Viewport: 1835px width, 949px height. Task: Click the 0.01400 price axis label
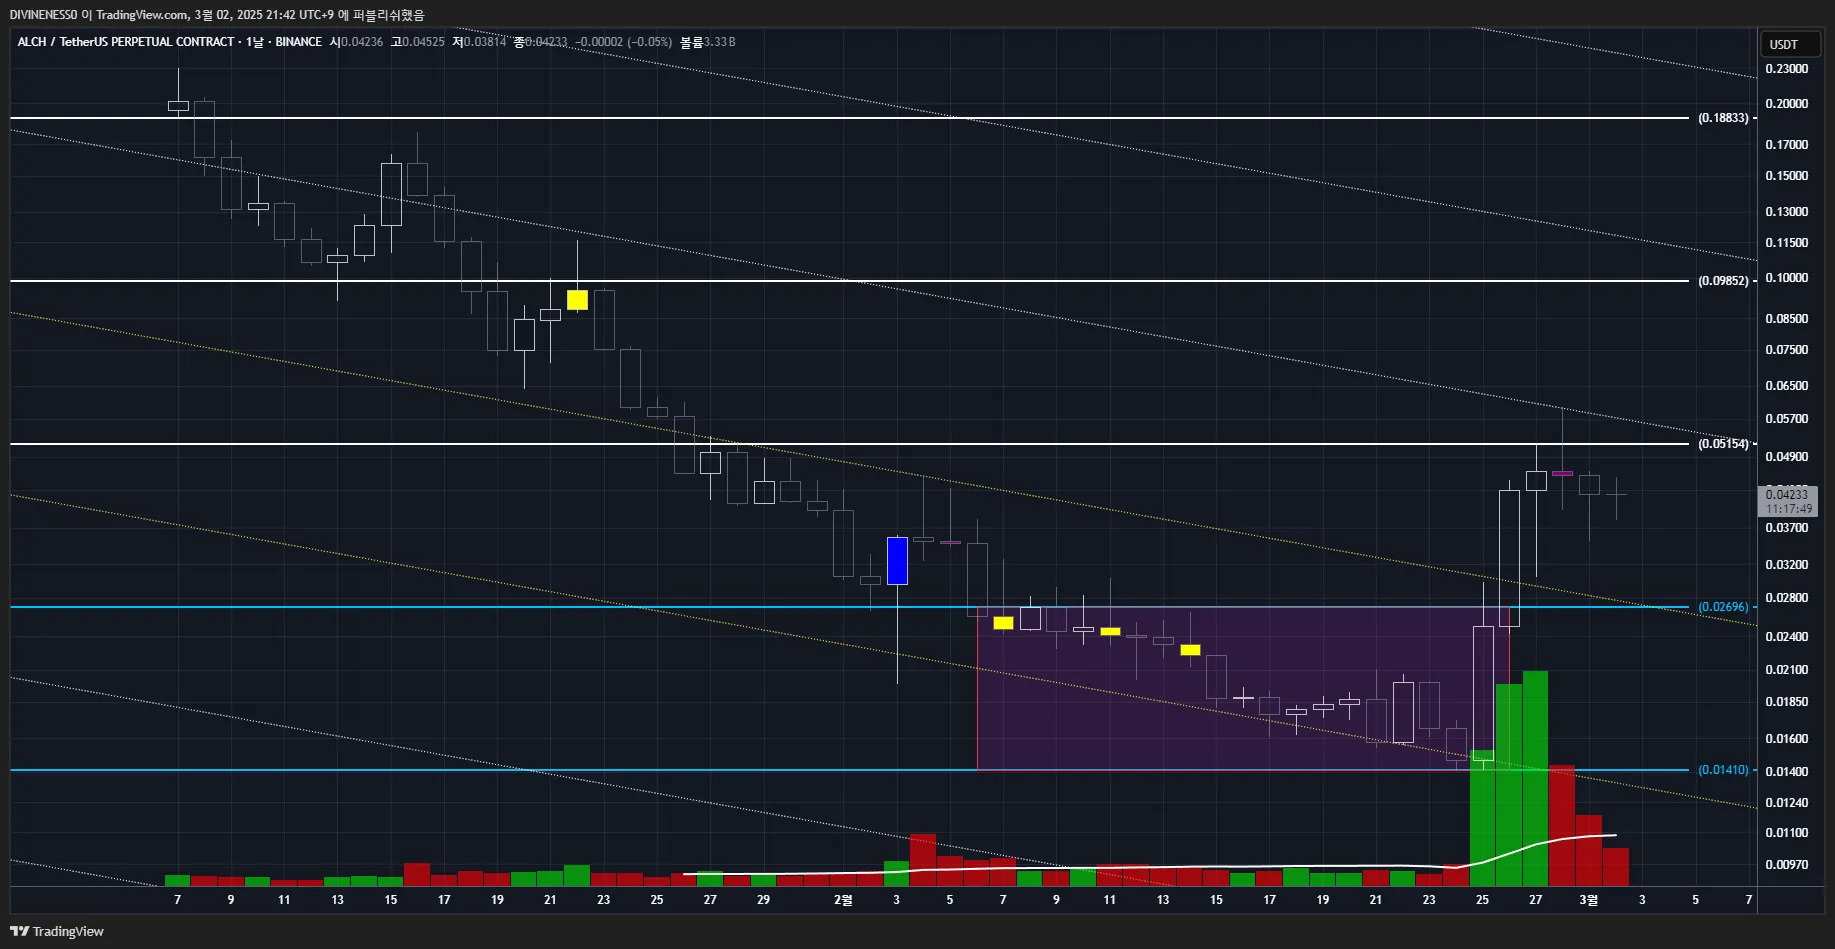(x=1786, y=772)
